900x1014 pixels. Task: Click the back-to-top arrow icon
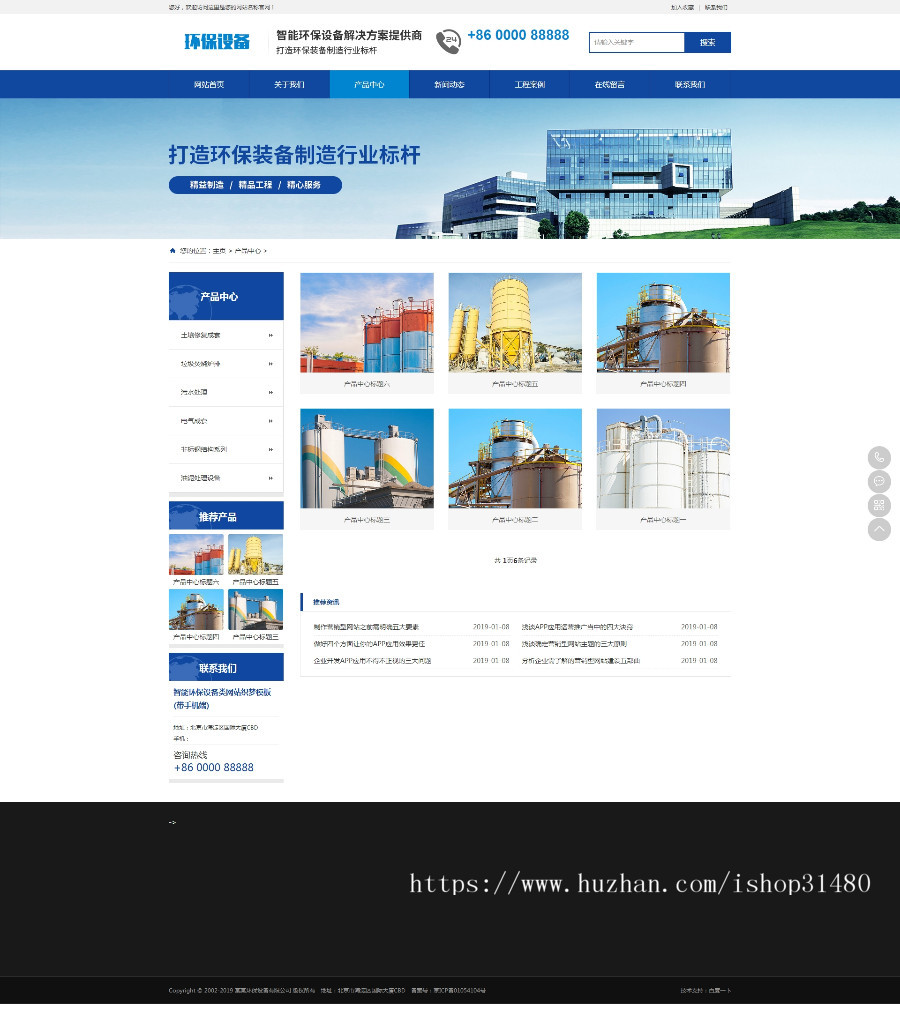pos(879,529)
